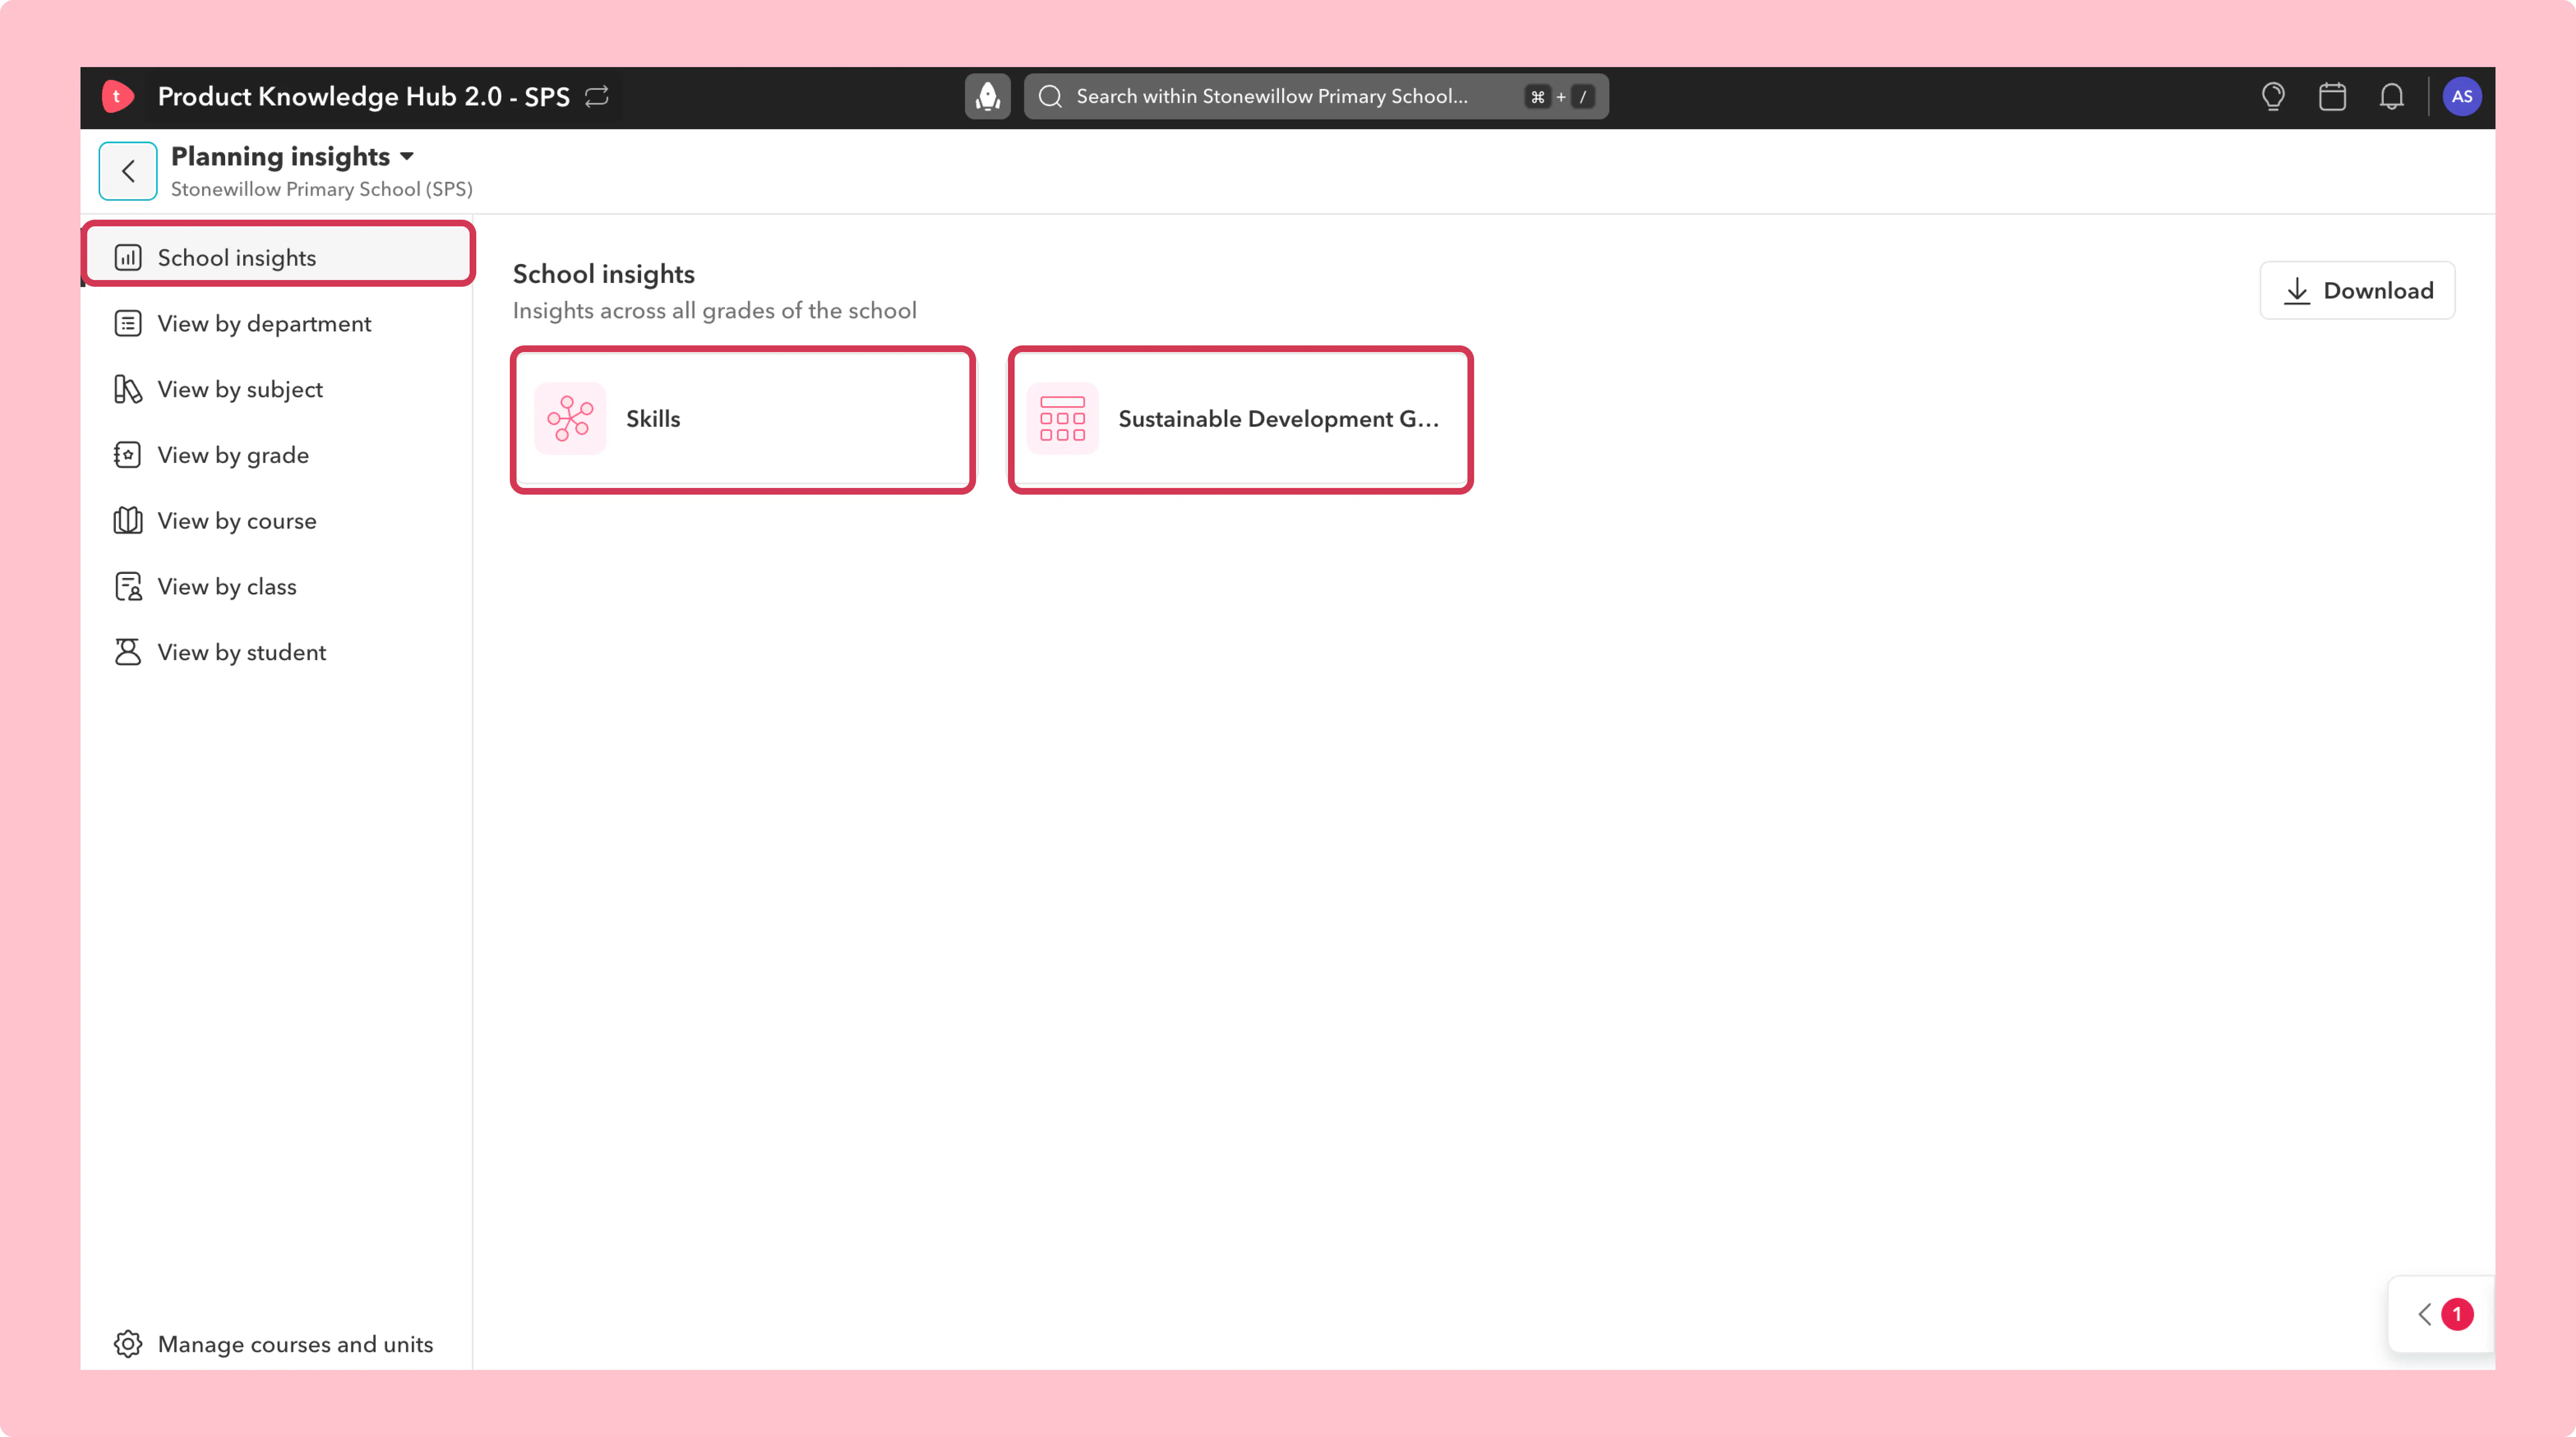Open the calendar icon in header

(2332, 96)
